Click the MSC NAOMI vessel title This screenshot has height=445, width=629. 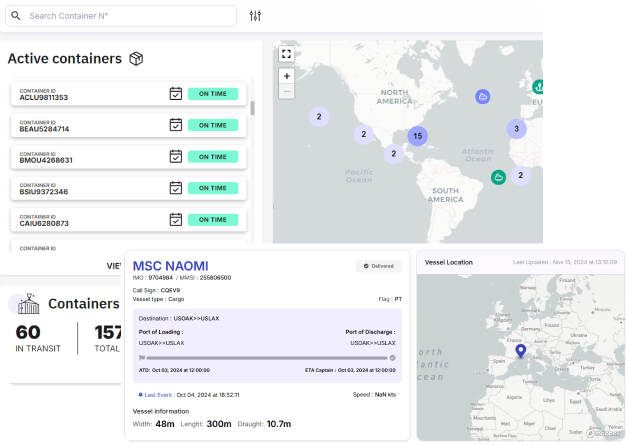pyautogui.click(x=170, y=266)
